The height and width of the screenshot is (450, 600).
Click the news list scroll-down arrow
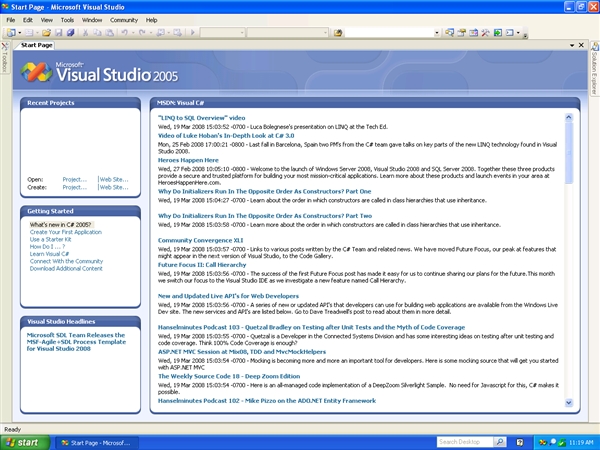click(569, 402)
